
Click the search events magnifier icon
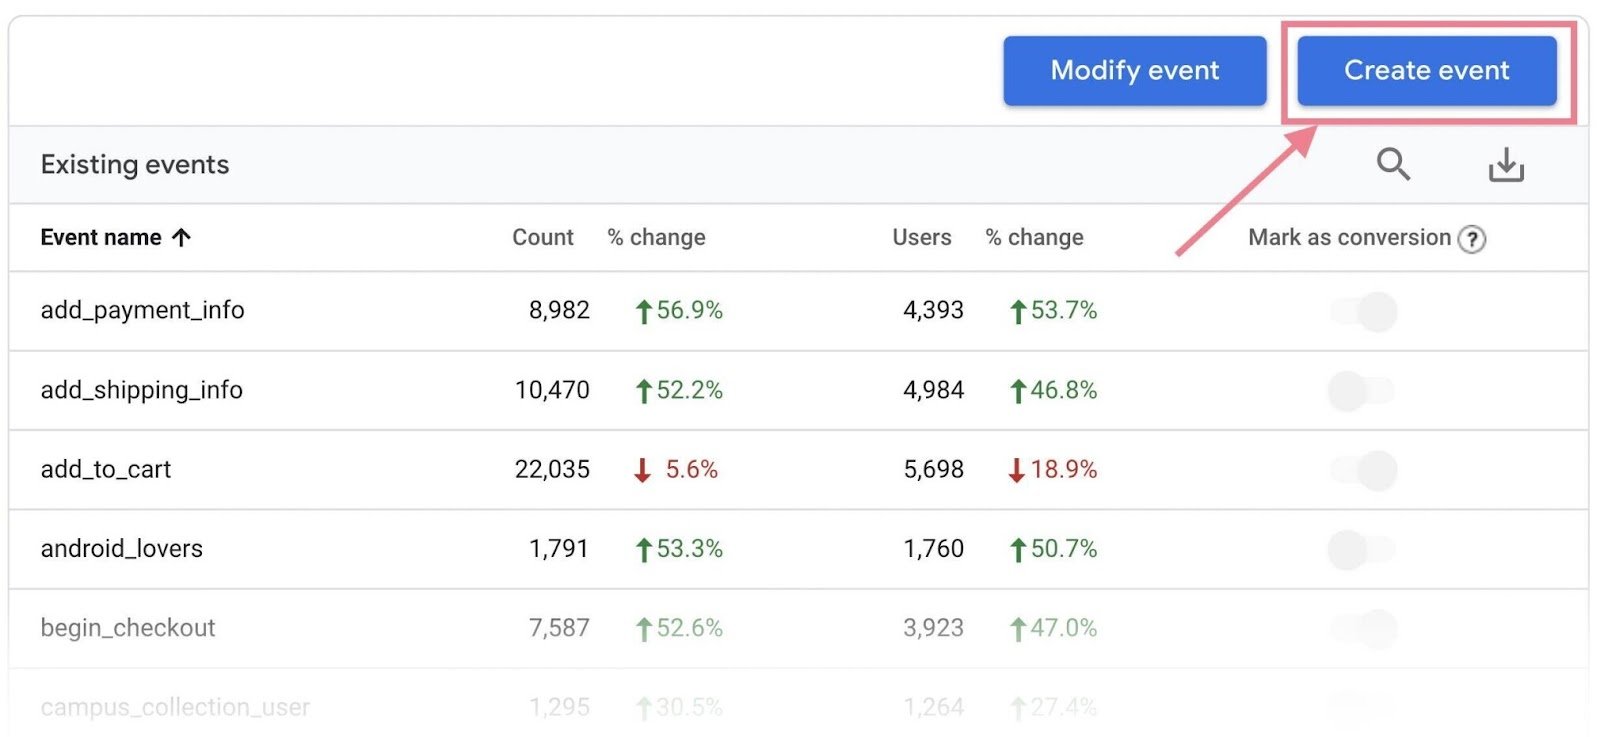point(1392,163)
